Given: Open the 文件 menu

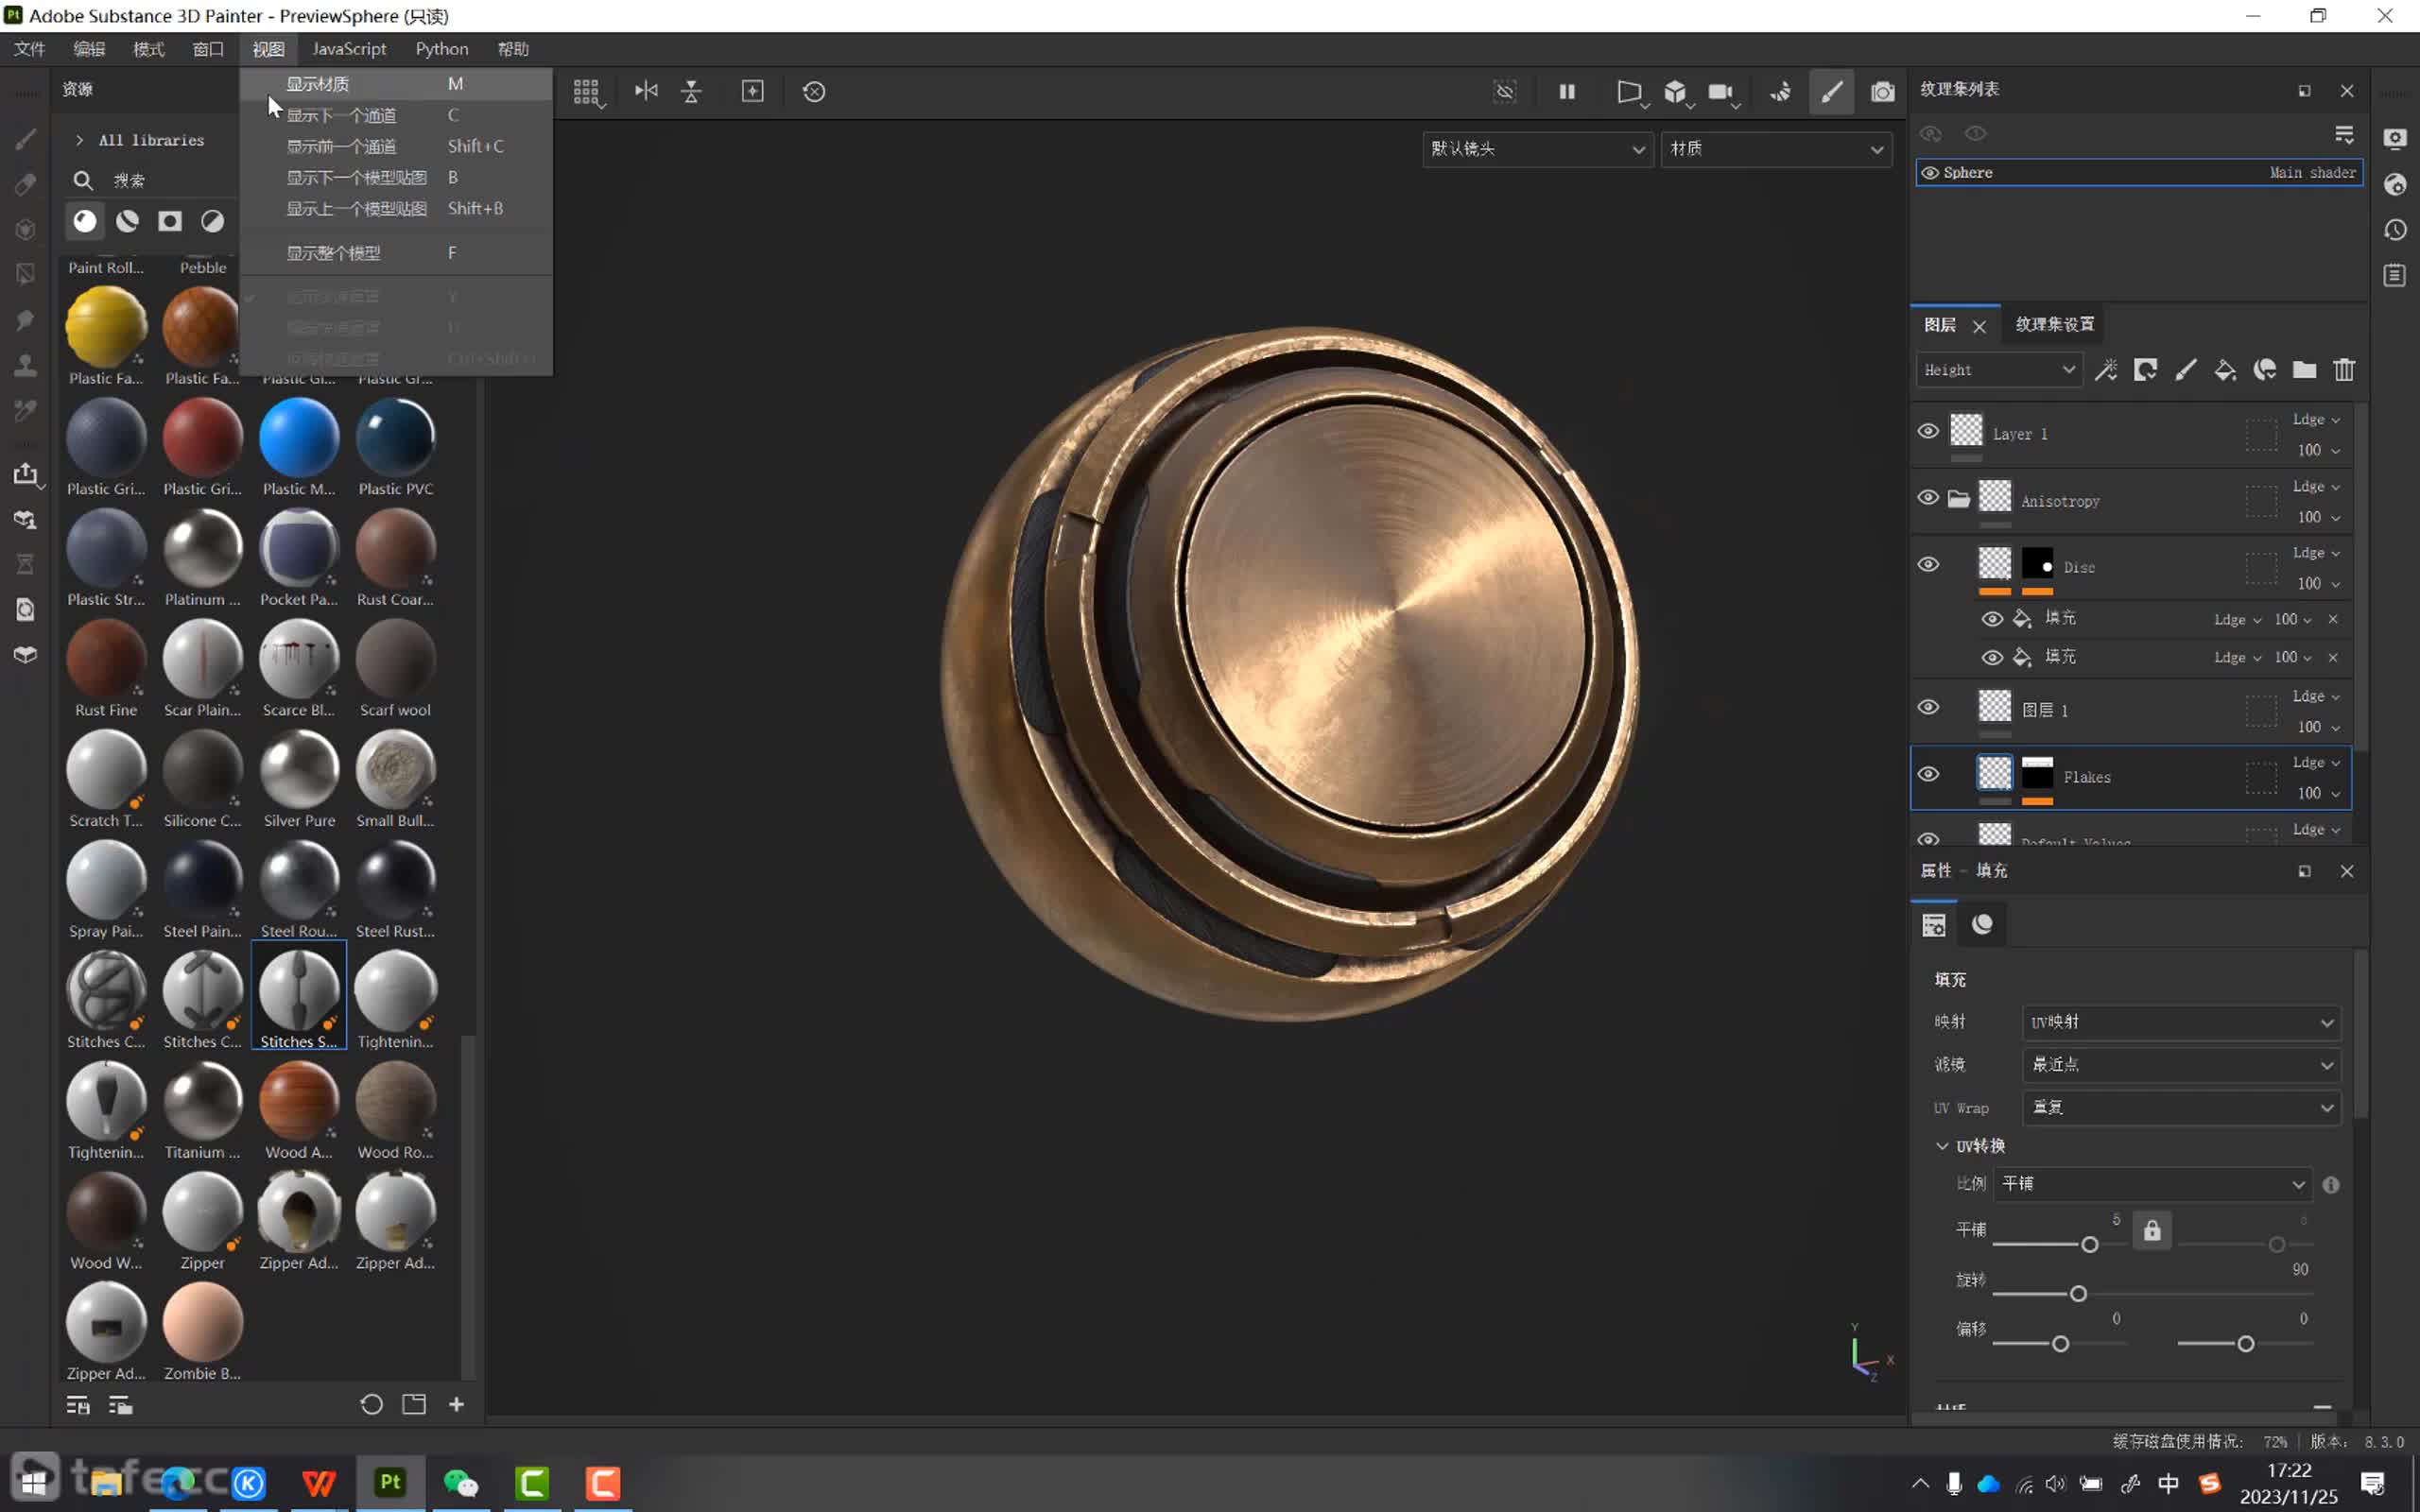Looking at the screenshot, I should click(30, 49).
